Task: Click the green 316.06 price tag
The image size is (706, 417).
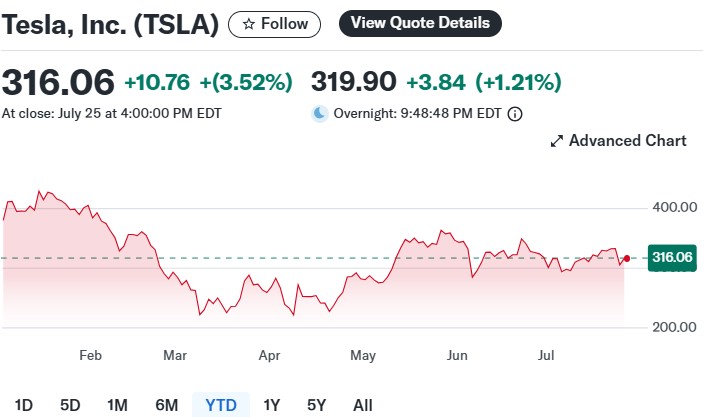Action: [x=672, y=258]
